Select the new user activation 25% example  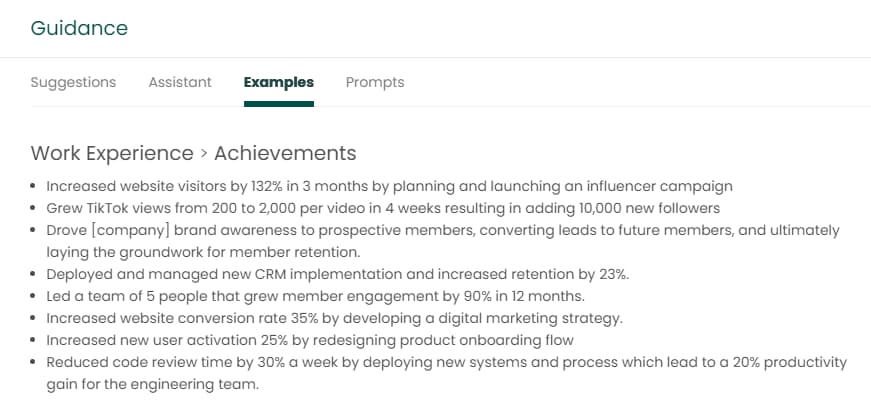tap(310, 340)
